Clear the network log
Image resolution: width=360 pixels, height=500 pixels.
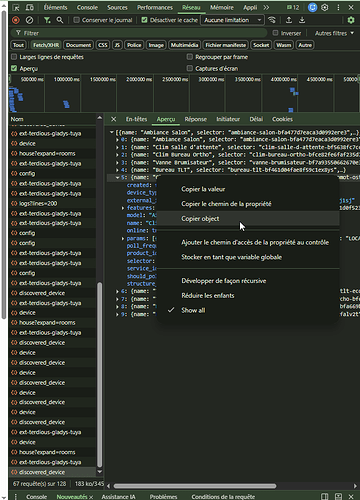tap(29, 20)
